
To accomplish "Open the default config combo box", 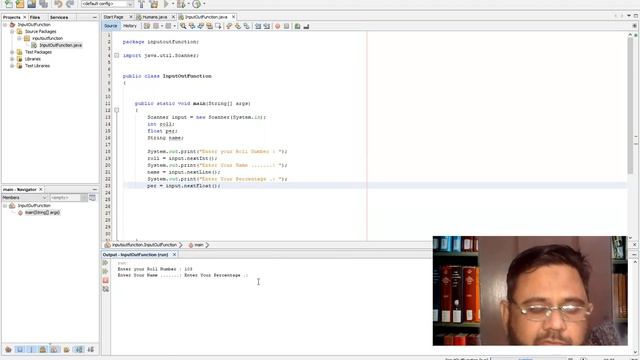I will 107,4.
